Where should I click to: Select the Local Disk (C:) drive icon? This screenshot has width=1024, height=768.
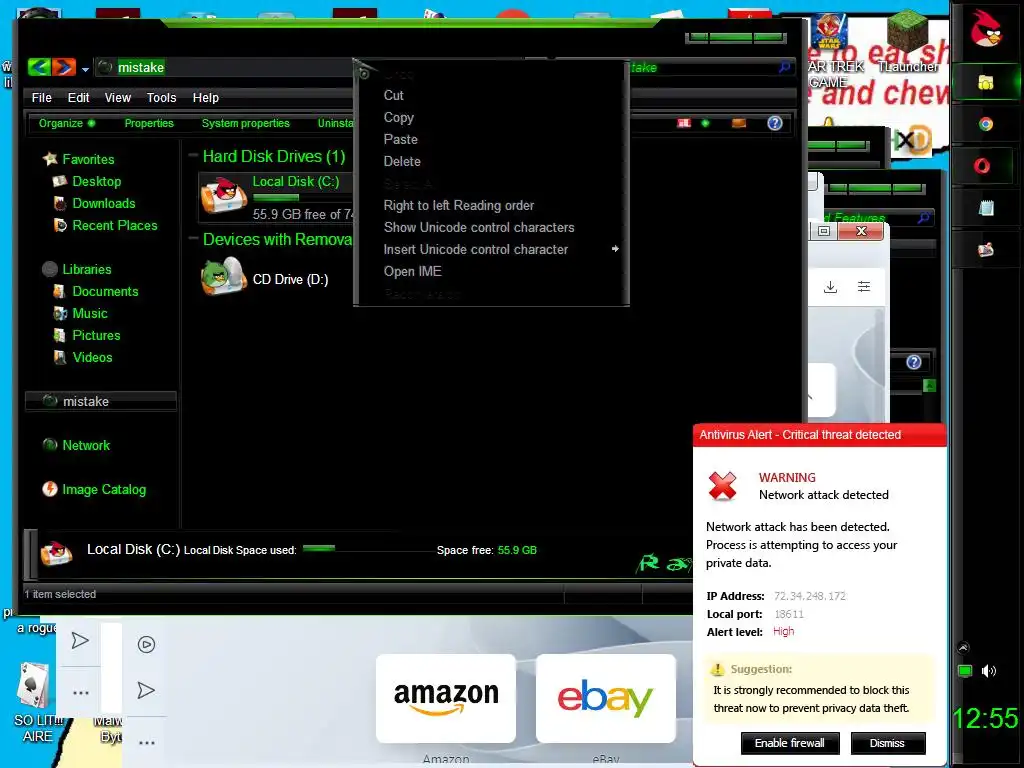(x=223, y=195)
